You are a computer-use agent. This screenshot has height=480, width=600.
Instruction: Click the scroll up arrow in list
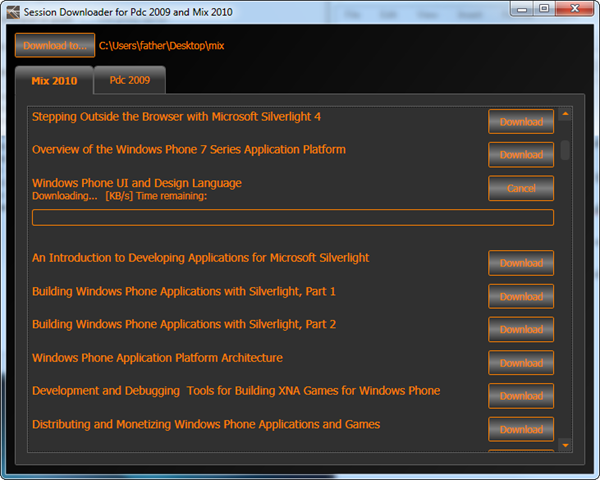(x=565, y=114)
